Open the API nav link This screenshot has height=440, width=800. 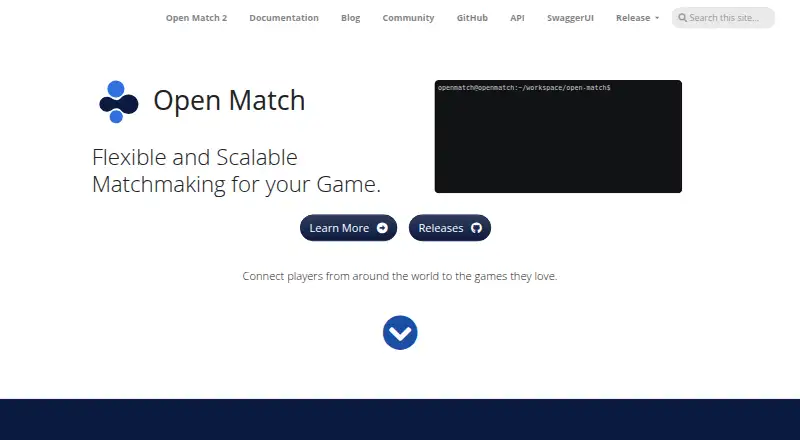pyautogui.click(x=517, y=18)
